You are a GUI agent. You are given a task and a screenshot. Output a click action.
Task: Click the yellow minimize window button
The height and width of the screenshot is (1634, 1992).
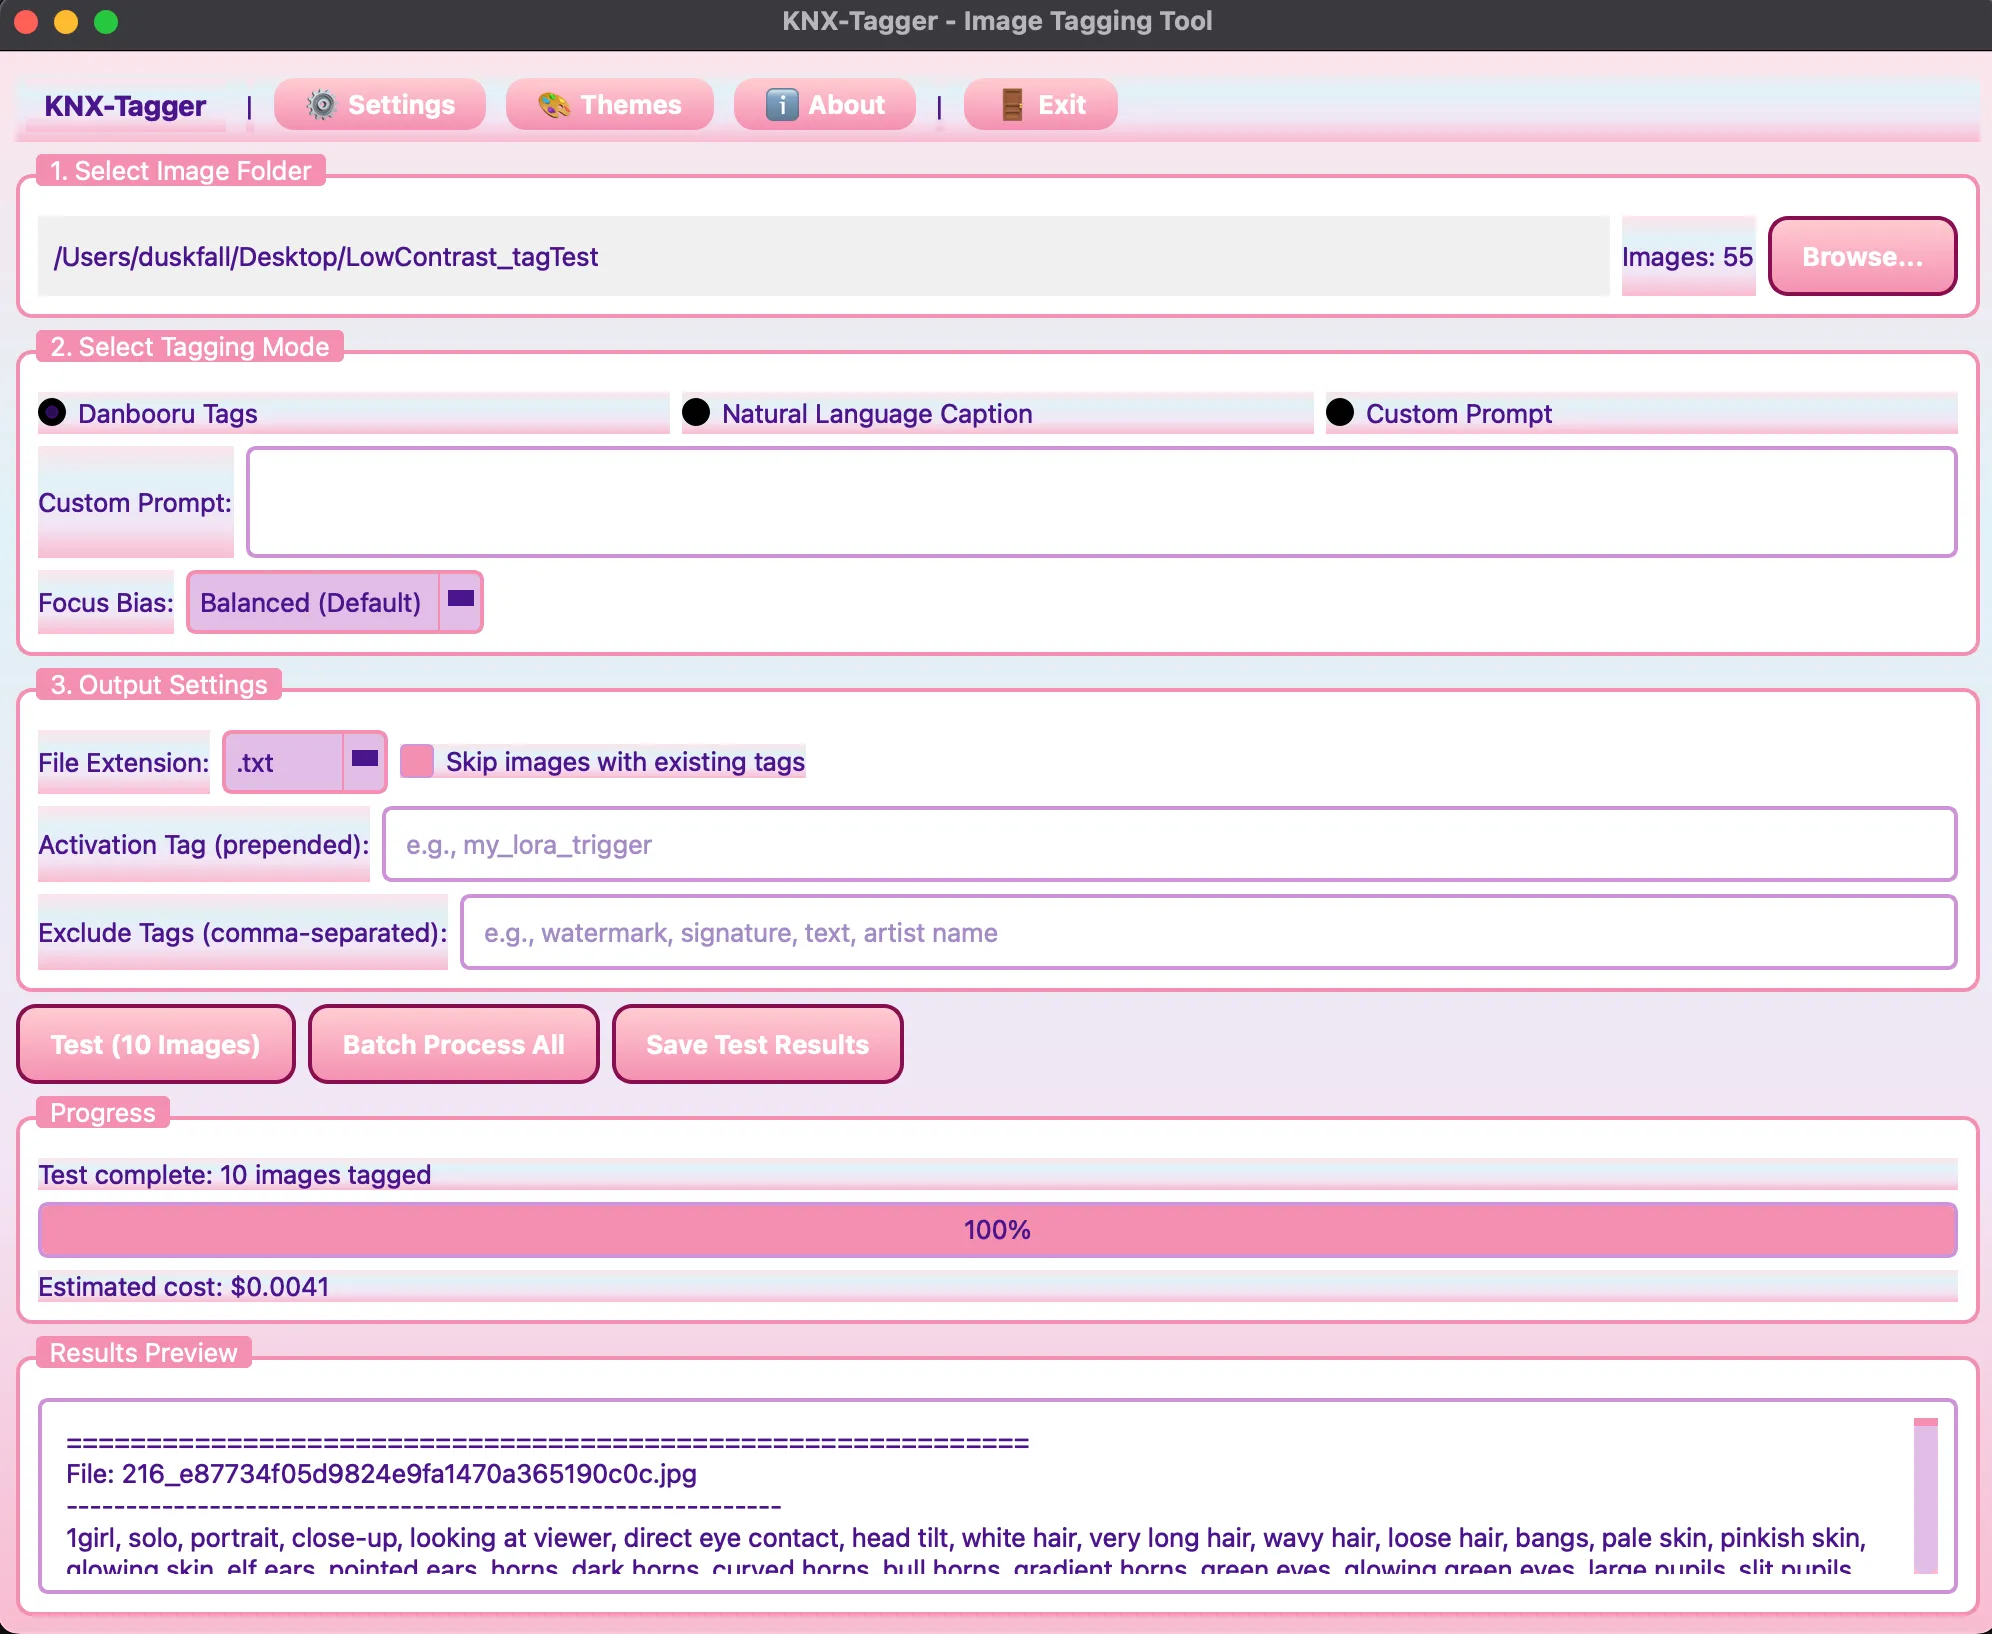[x=66, y=22]
